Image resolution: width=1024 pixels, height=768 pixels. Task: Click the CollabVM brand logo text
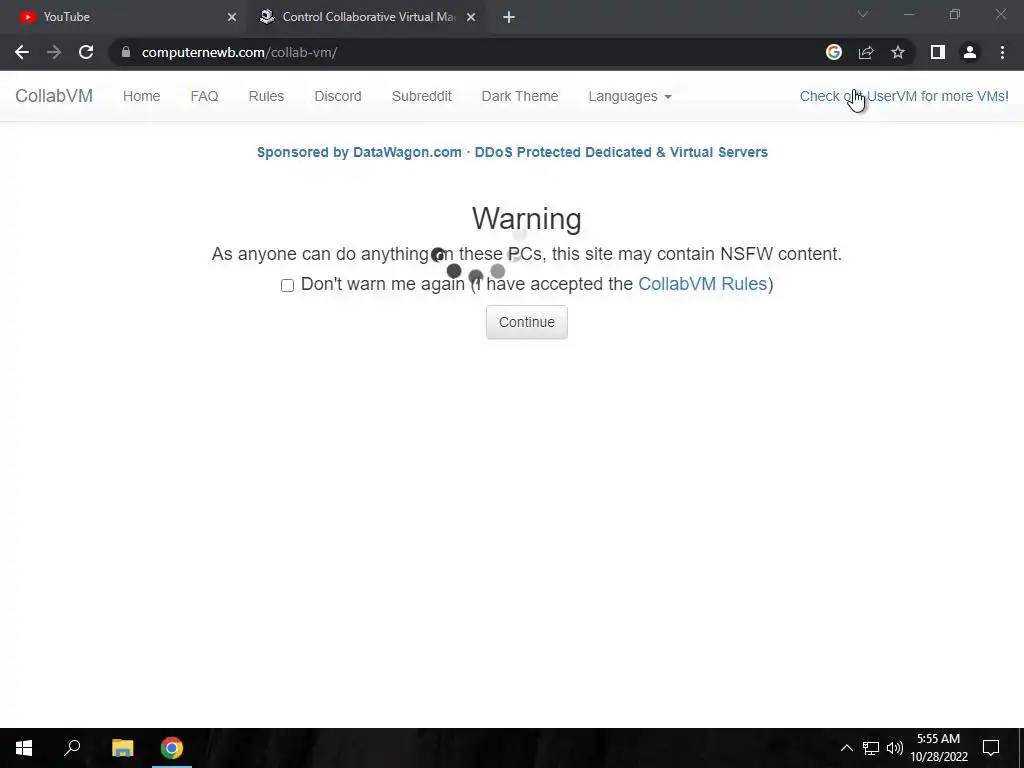click(54, 96)
